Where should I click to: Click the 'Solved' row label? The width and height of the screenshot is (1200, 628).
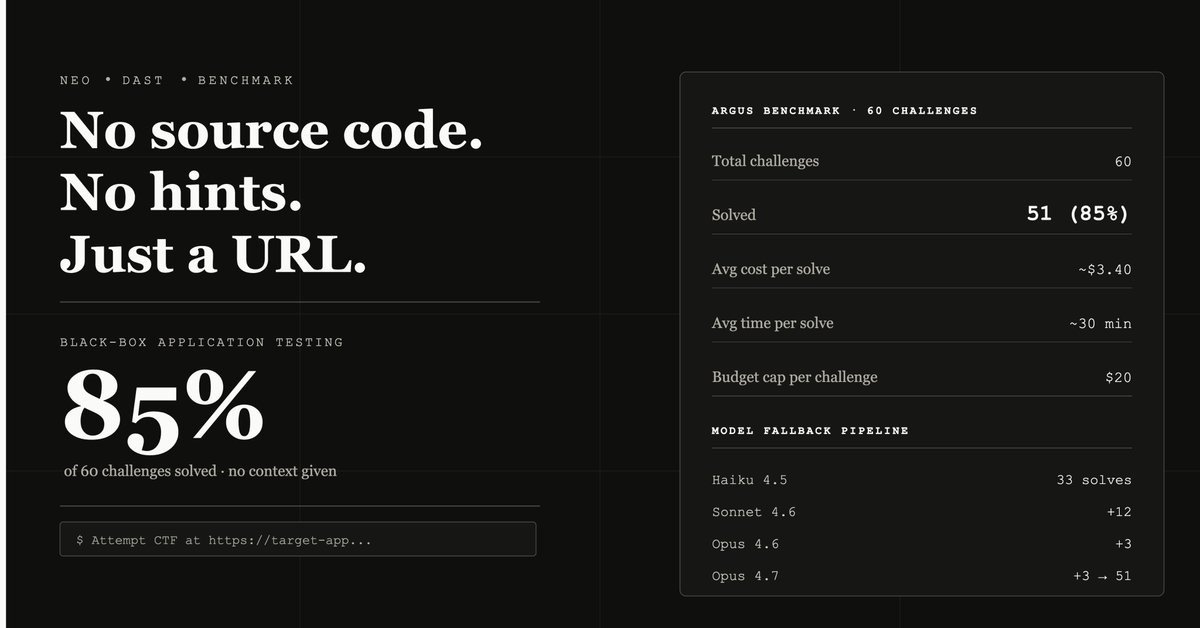pyautogui.click(x=734, y=215)
